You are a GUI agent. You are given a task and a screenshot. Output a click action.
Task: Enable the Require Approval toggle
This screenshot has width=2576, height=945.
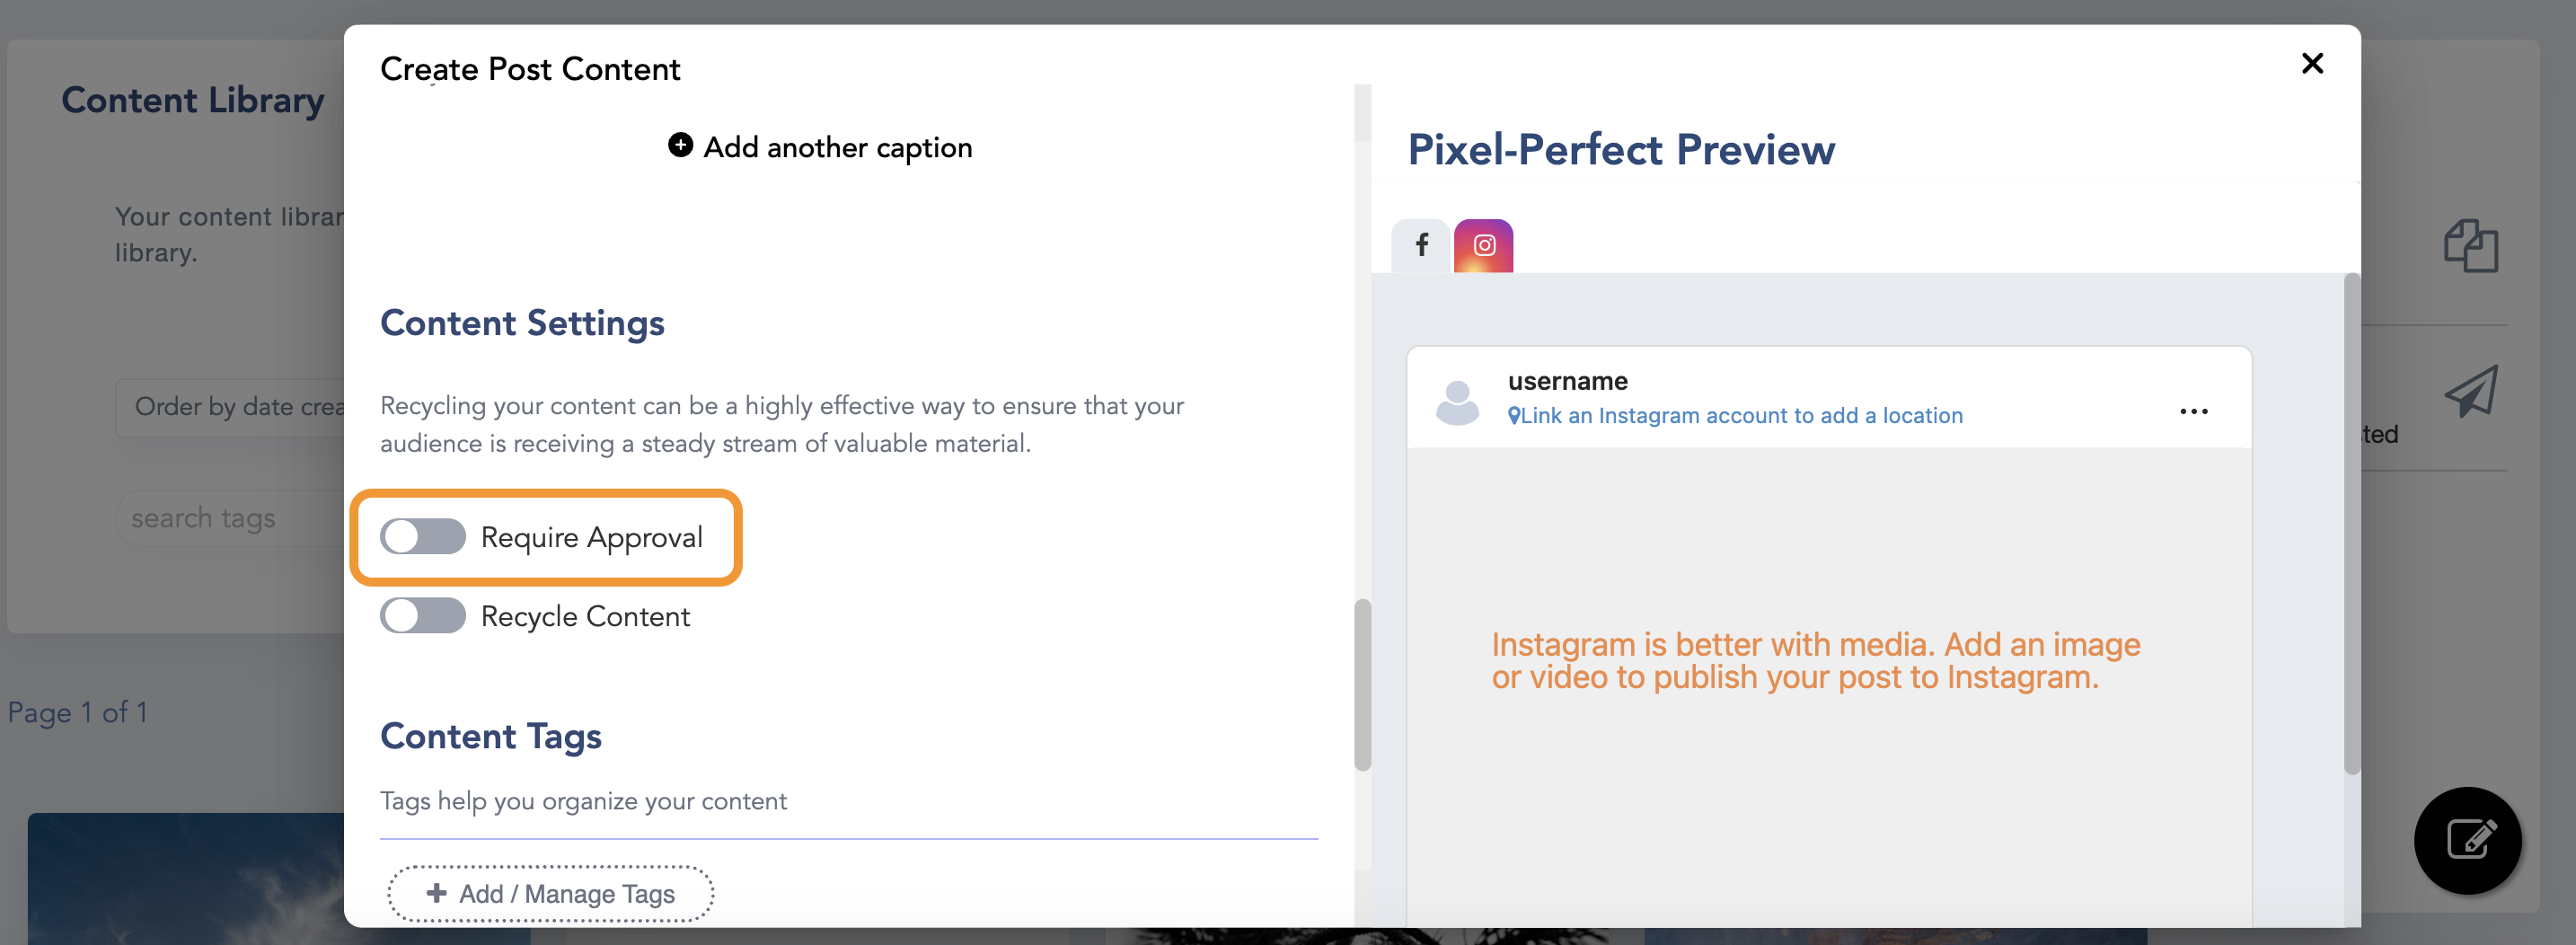click(423, 537)
